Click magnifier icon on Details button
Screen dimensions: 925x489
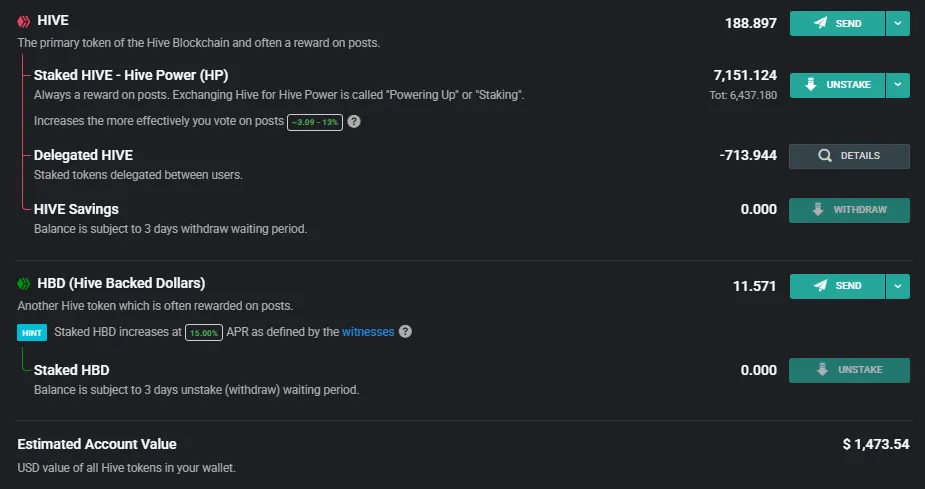tap(825, 156)
